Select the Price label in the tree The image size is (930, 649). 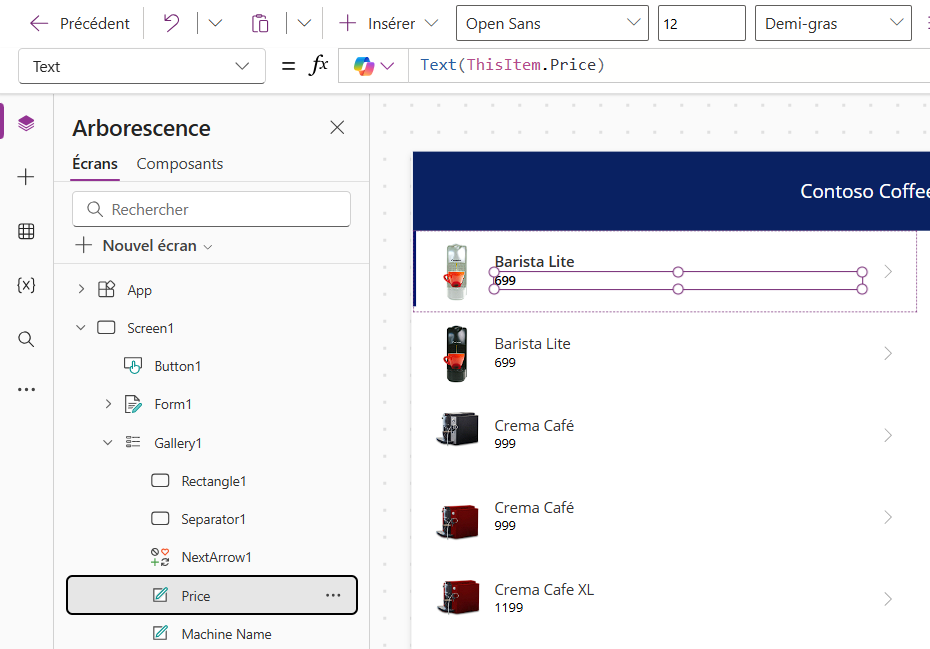point(196,596)
